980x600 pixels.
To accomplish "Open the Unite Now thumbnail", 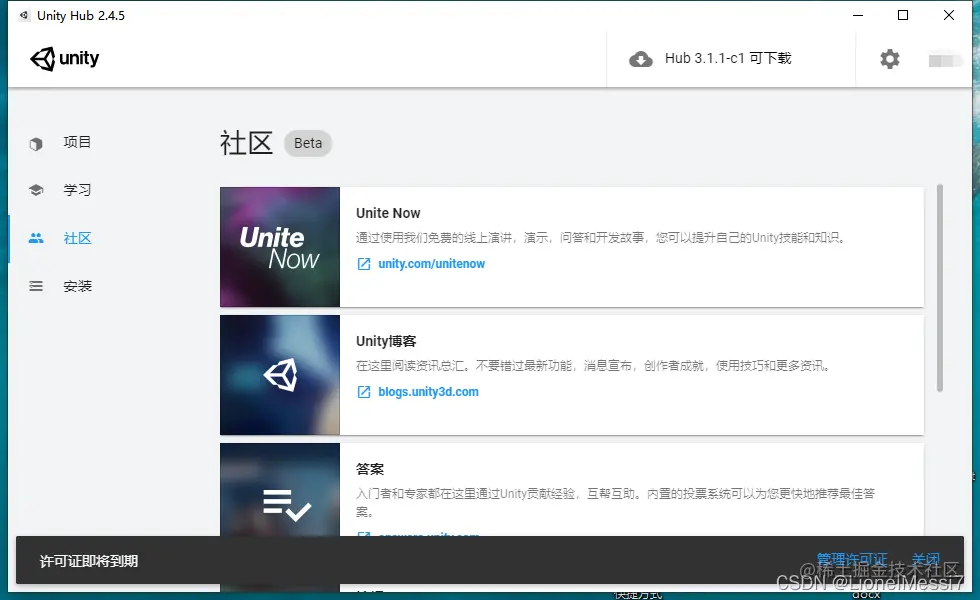I will point(280,247).
